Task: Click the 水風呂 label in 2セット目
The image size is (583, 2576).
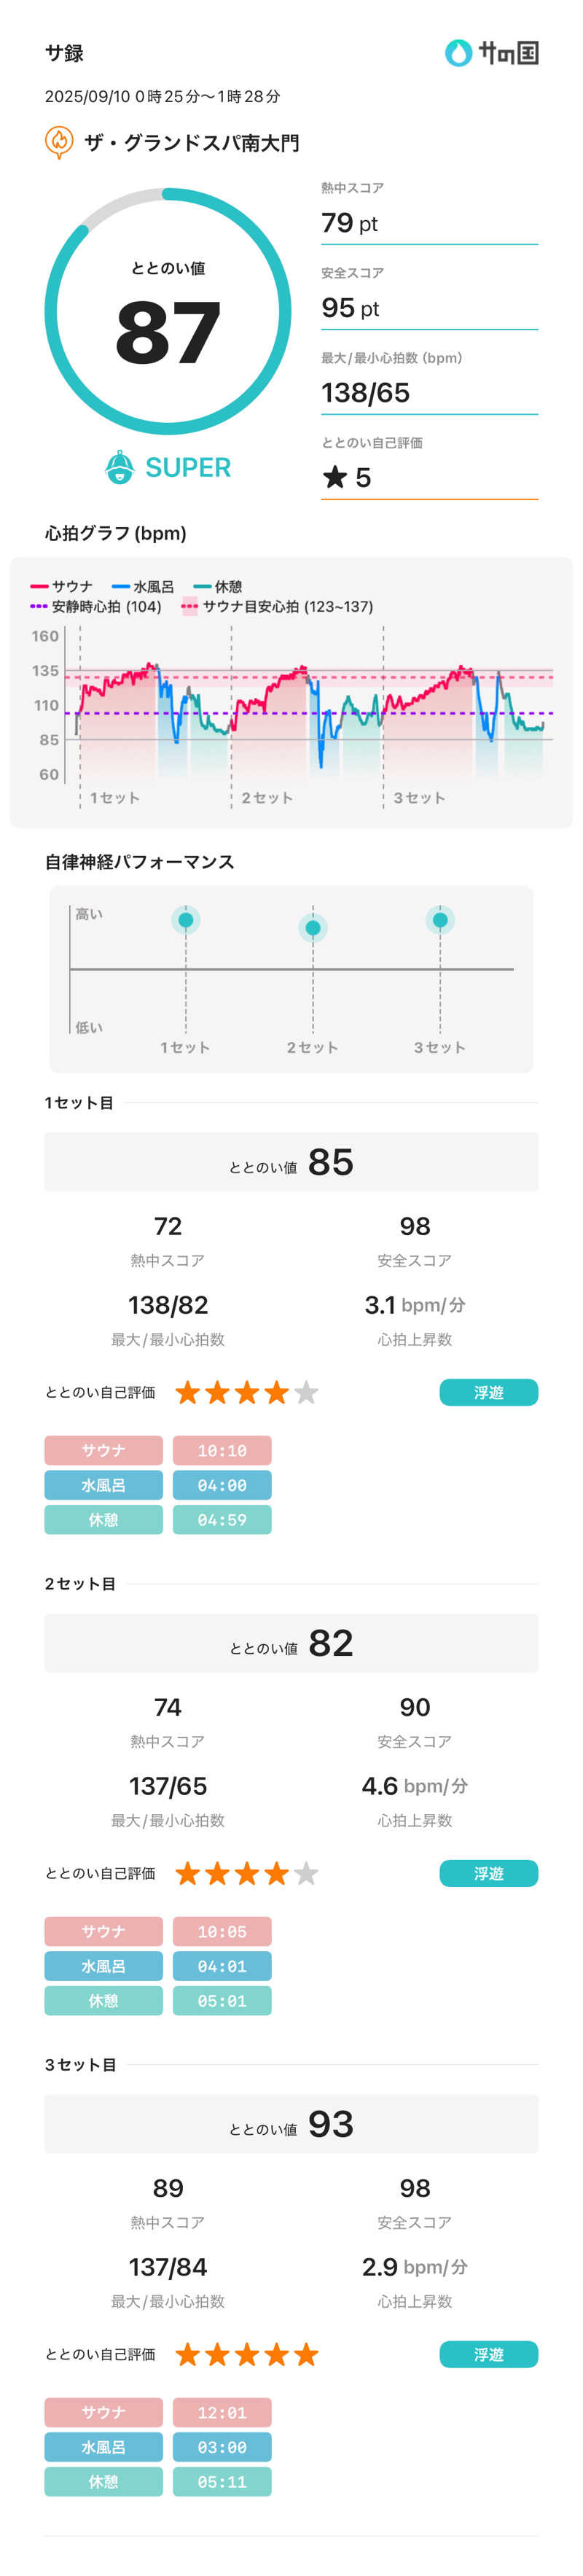Action: [x=103, y=1966]
